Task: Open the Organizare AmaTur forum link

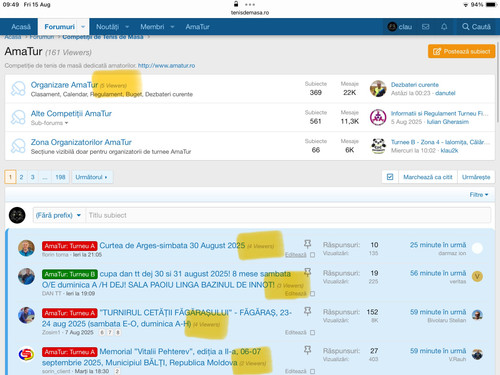Action: (x=64, y=85)
